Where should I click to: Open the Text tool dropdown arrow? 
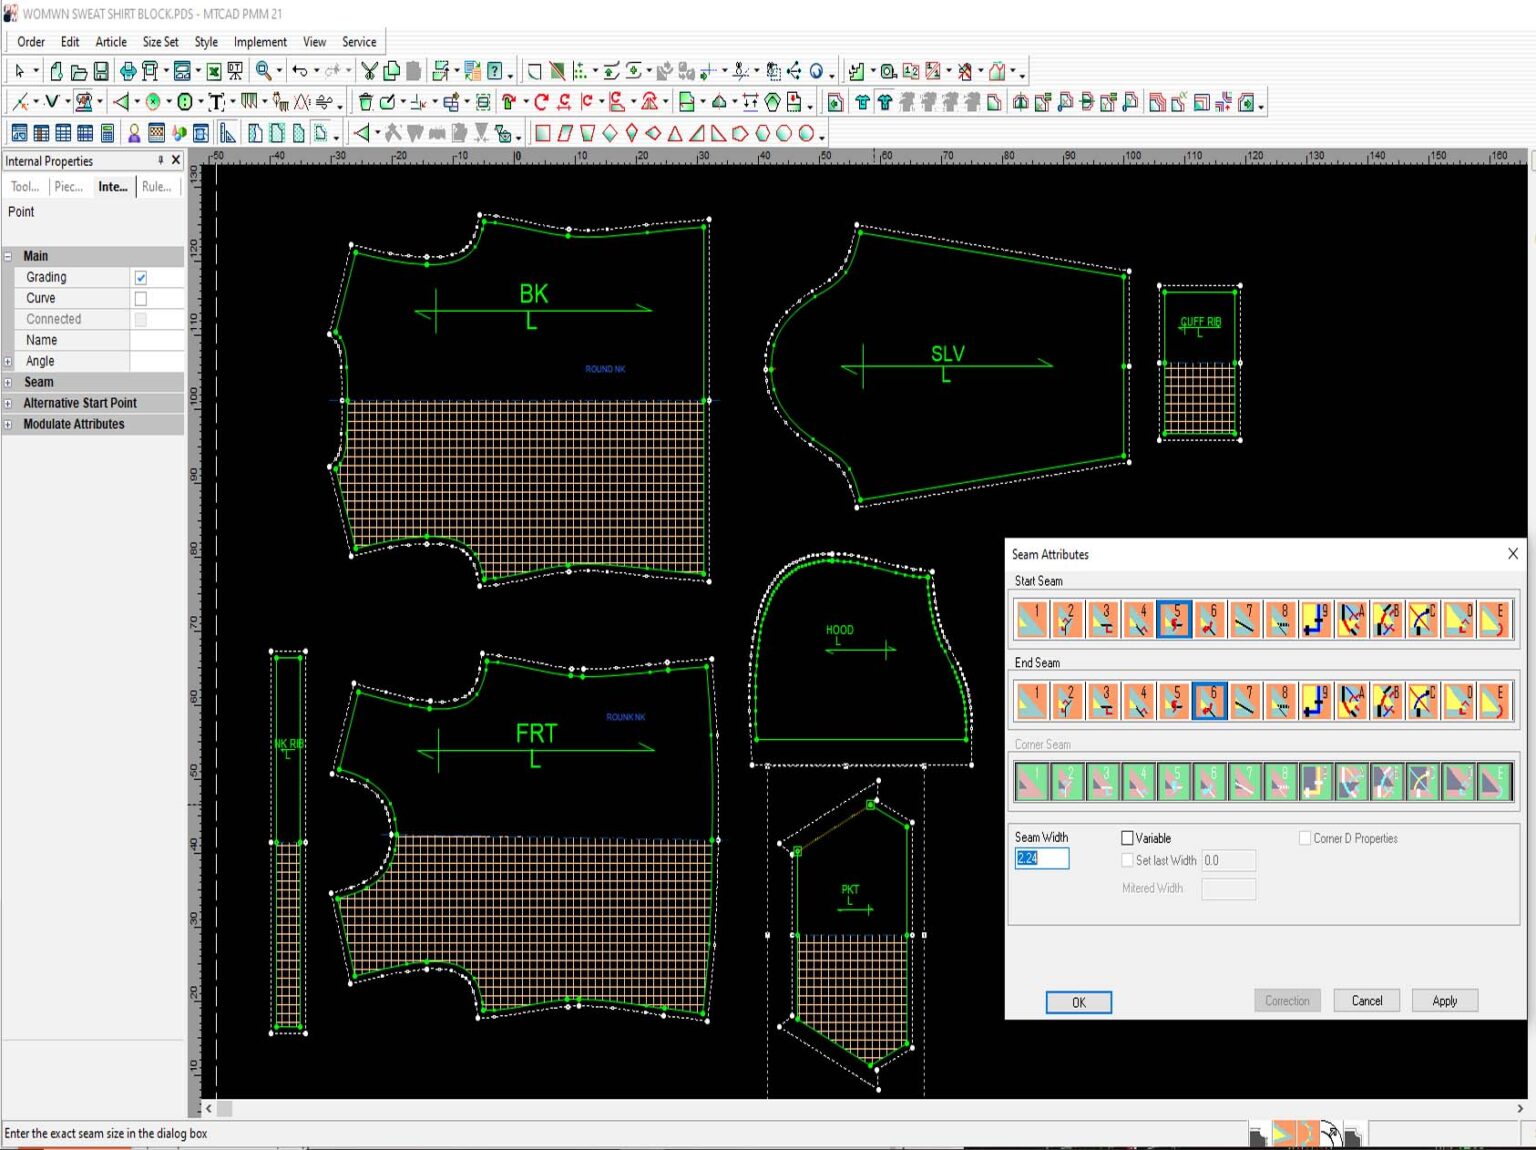pyautogui.click(x=232, y=102)
